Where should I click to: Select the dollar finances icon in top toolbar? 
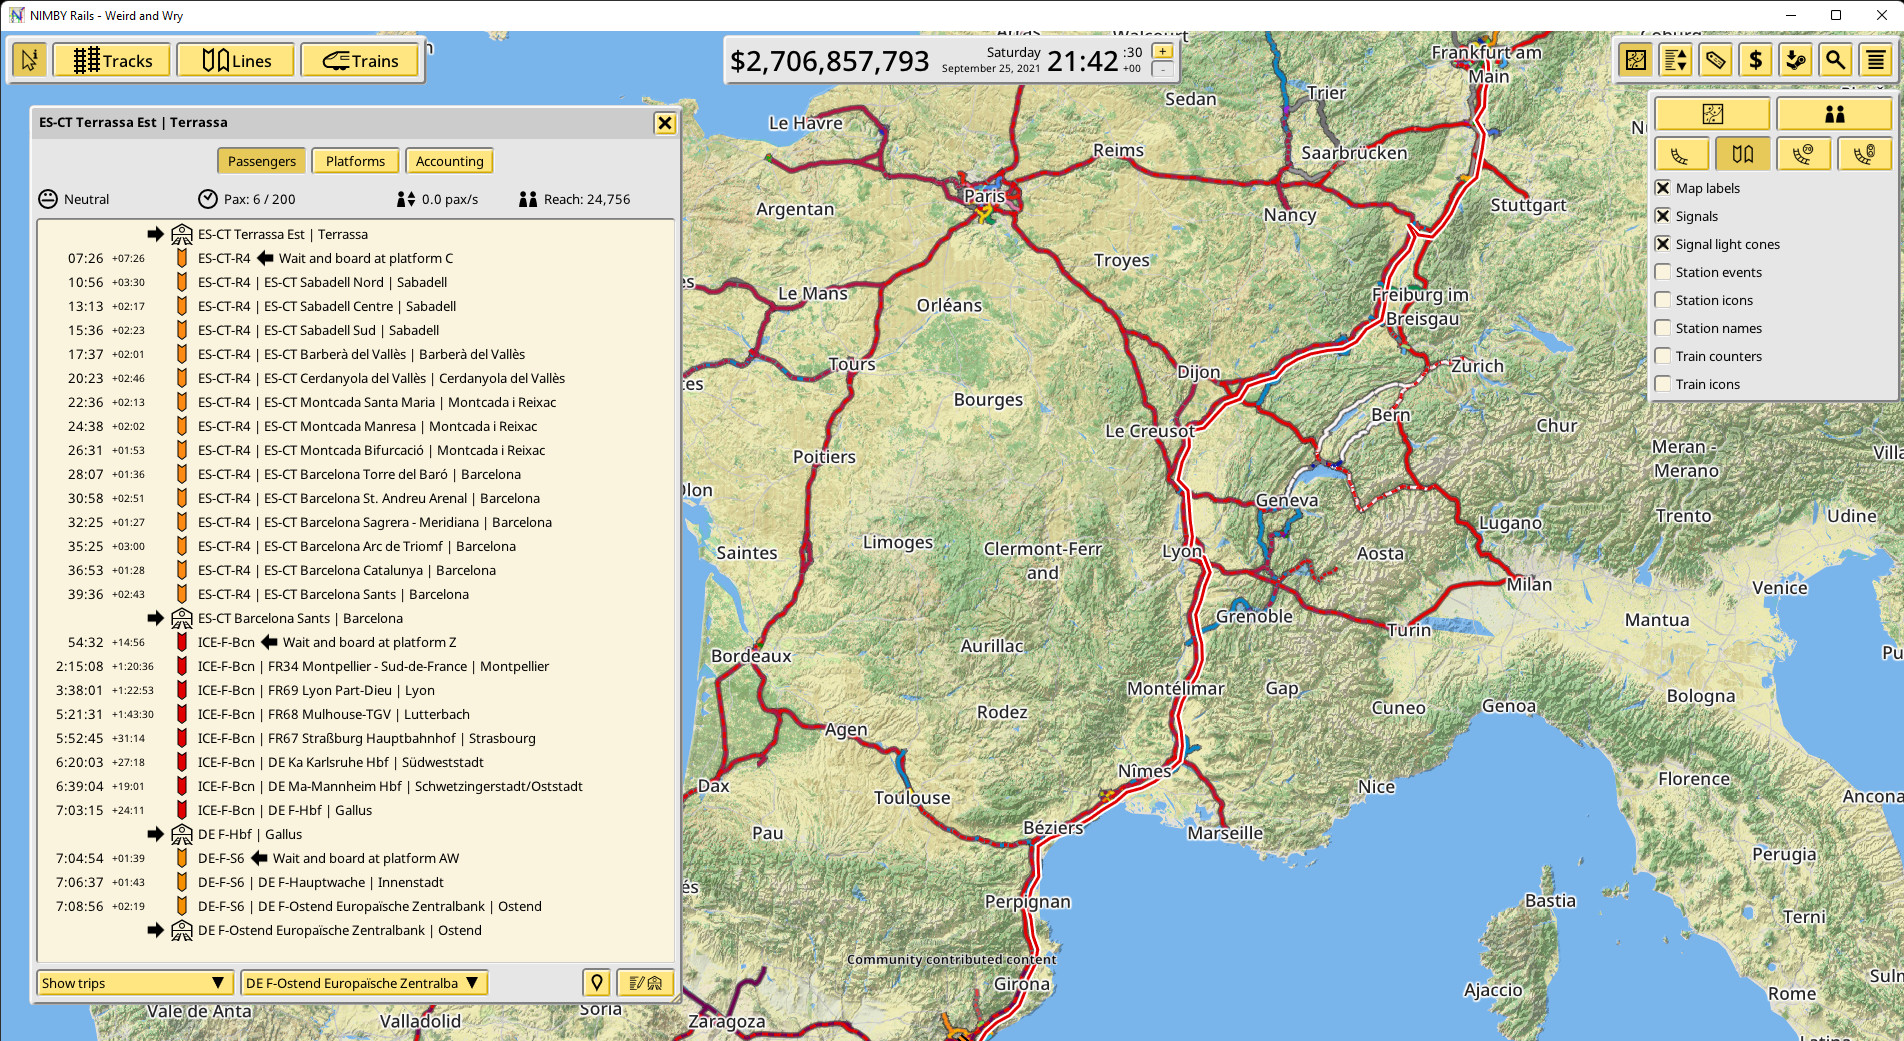point(1756,60)
